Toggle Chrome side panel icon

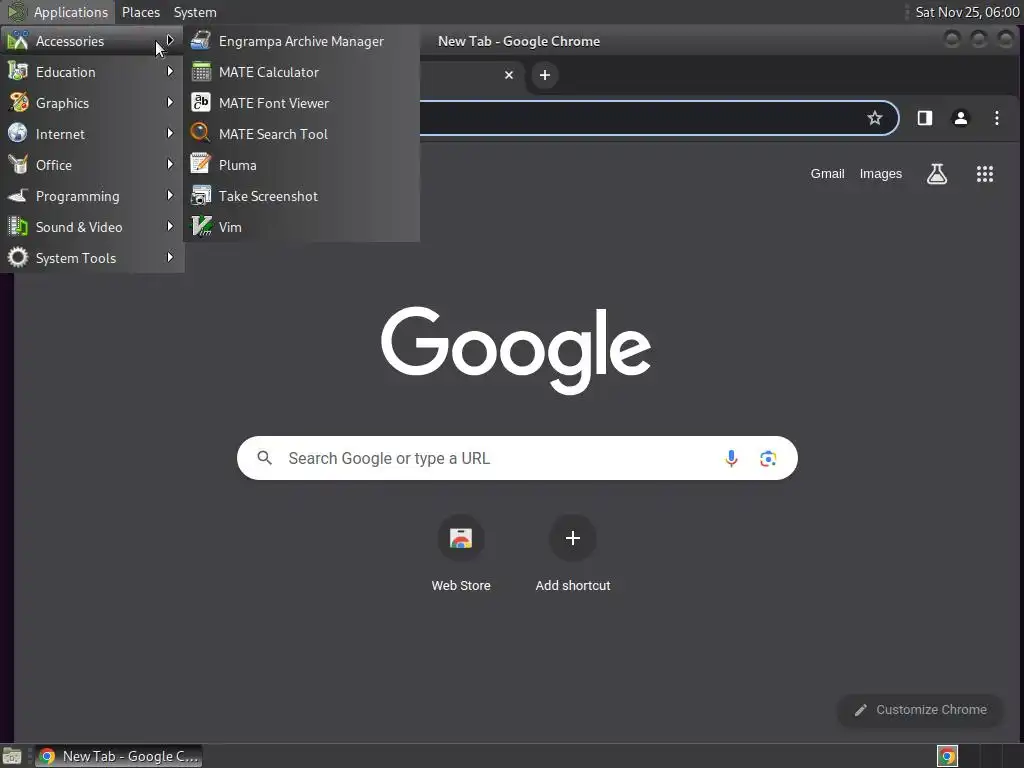click(925, 118)
